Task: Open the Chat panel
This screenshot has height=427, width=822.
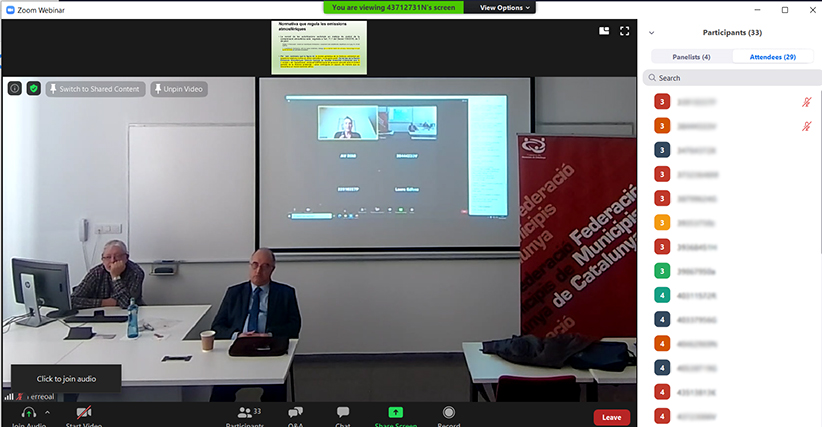Action: [x=343, y=413]
